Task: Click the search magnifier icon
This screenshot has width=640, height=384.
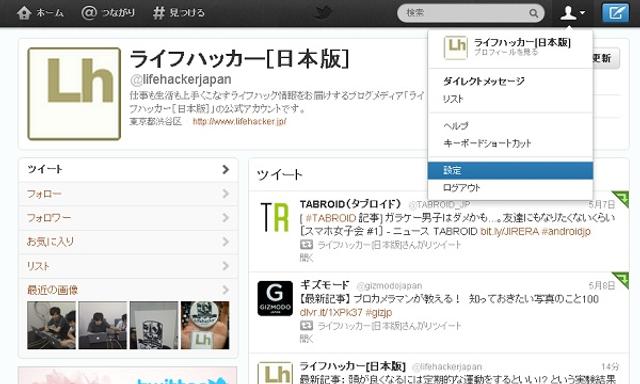Action: click(x=533, y=13)
